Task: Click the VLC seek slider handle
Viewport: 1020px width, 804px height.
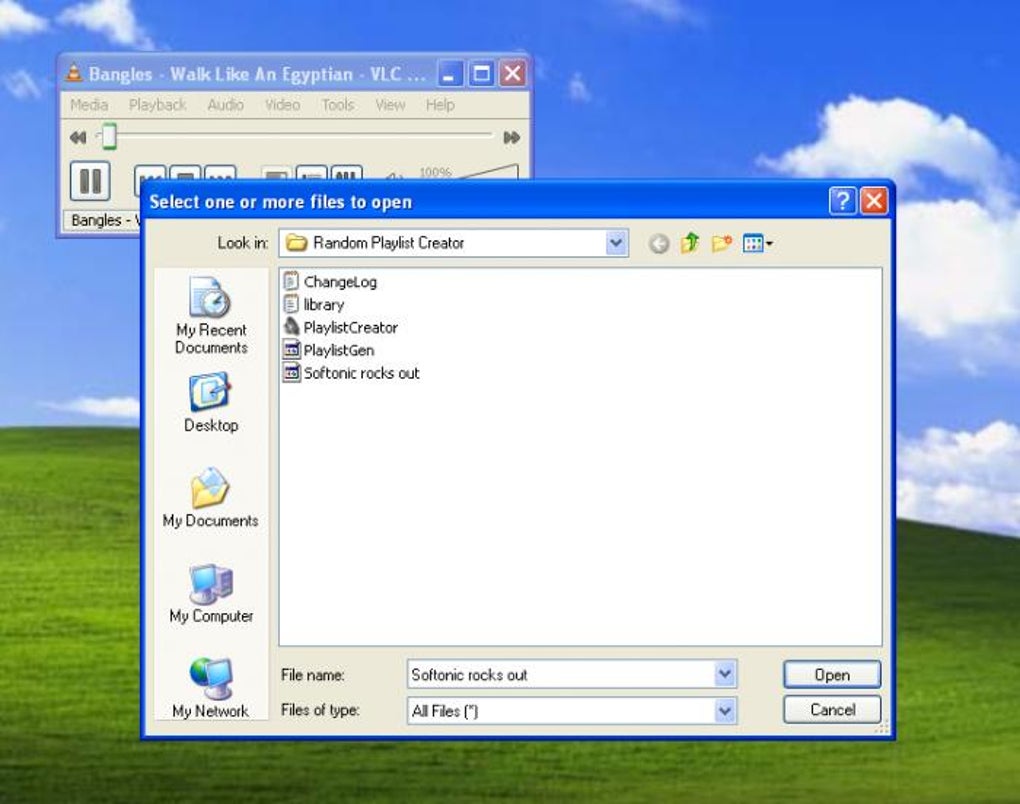Action: tap(109, 136)
